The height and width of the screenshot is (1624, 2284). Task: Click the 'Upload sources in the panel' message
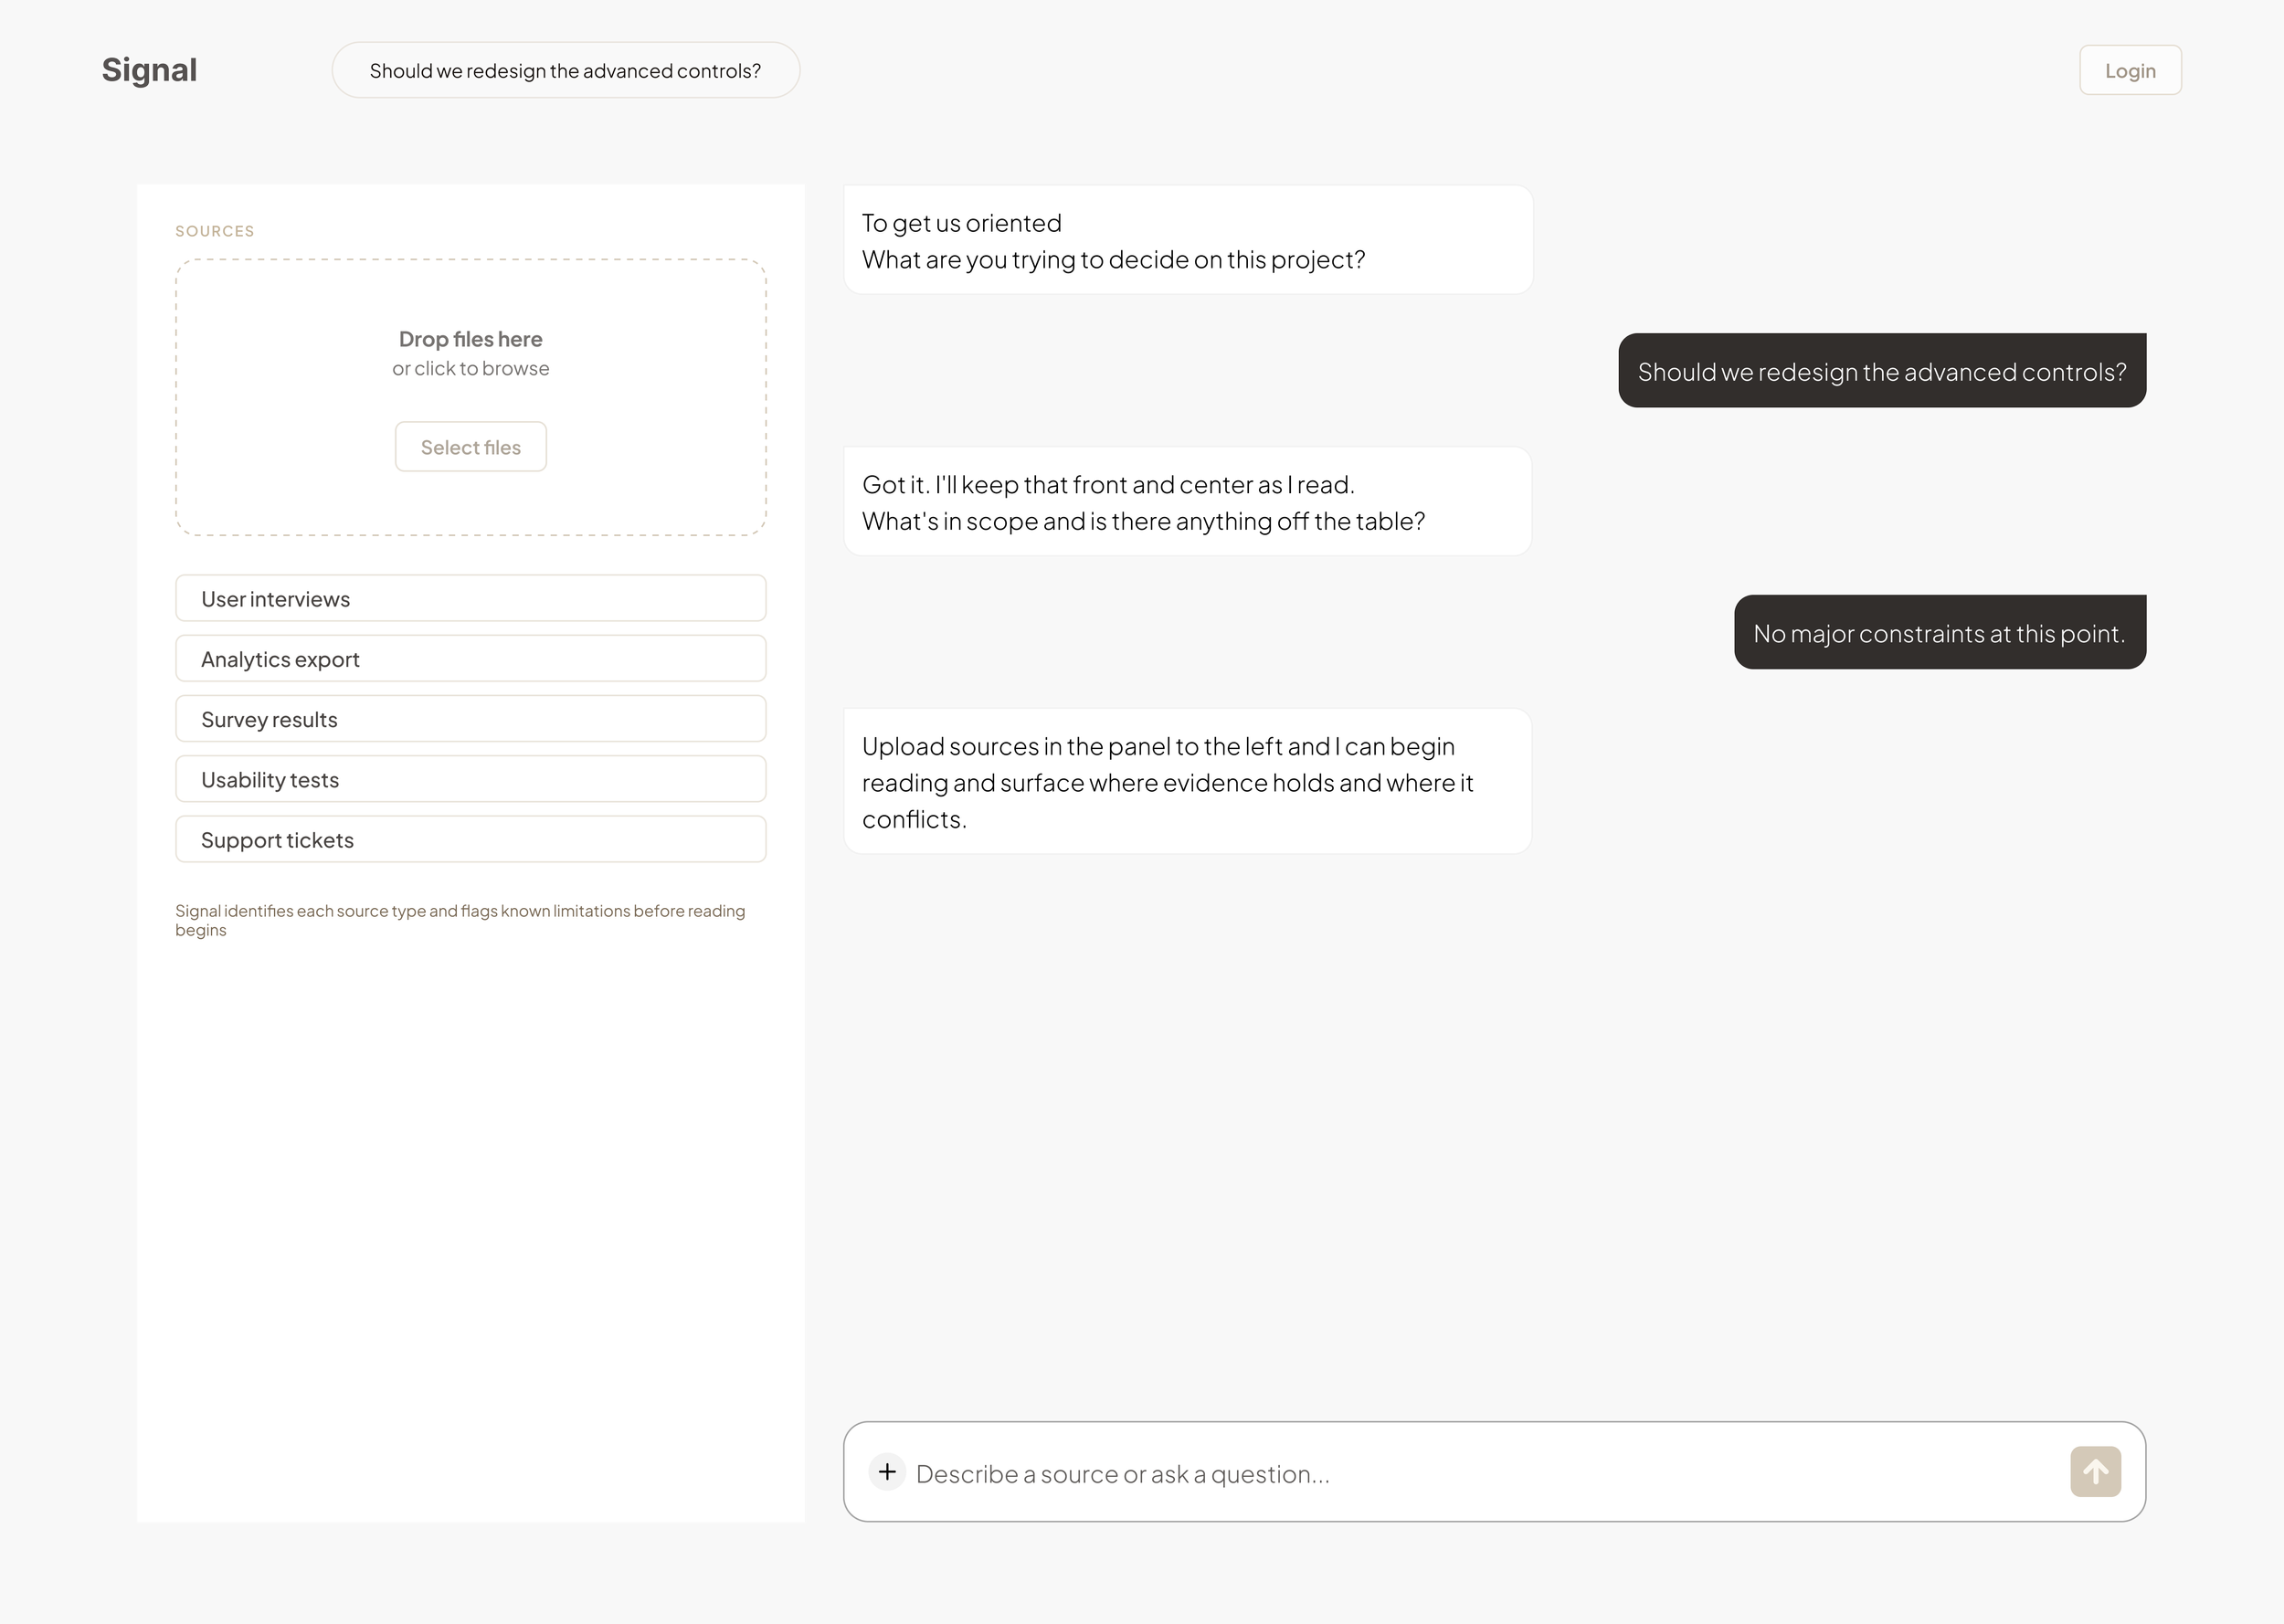tap(1188, 781)
